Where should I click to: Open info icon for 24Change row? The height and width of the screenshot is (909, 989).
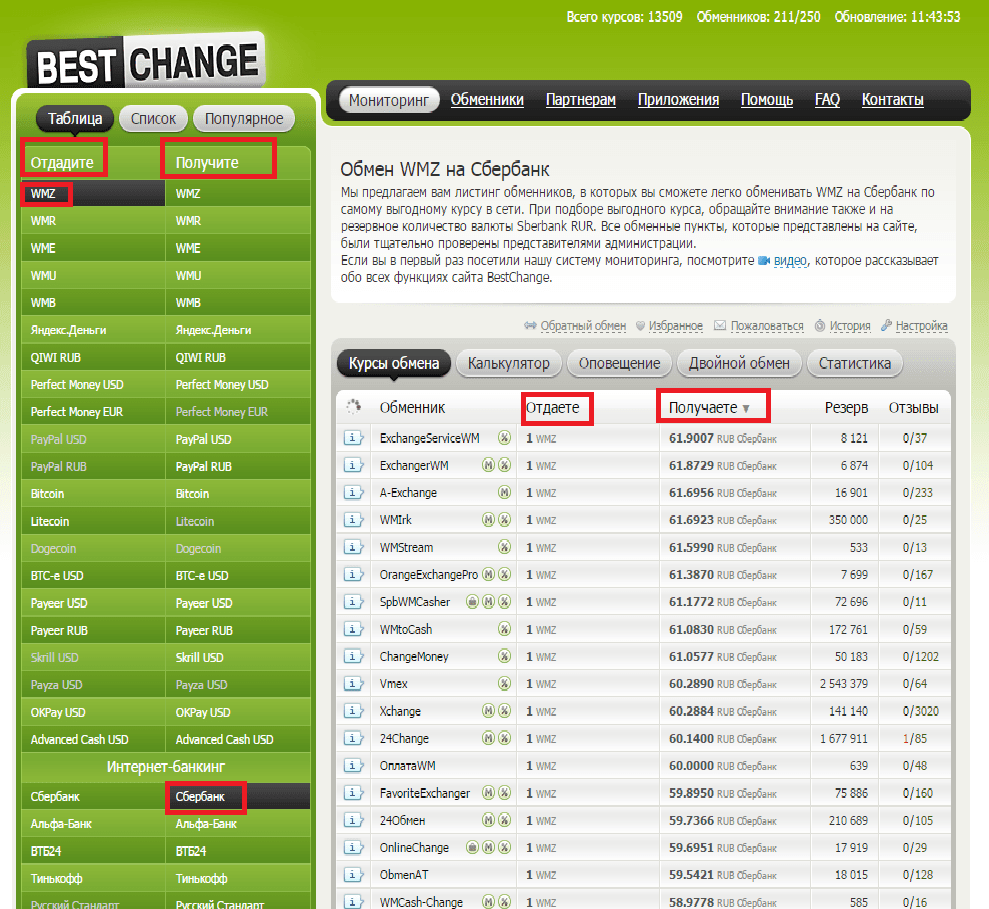(x=353, y=738)
